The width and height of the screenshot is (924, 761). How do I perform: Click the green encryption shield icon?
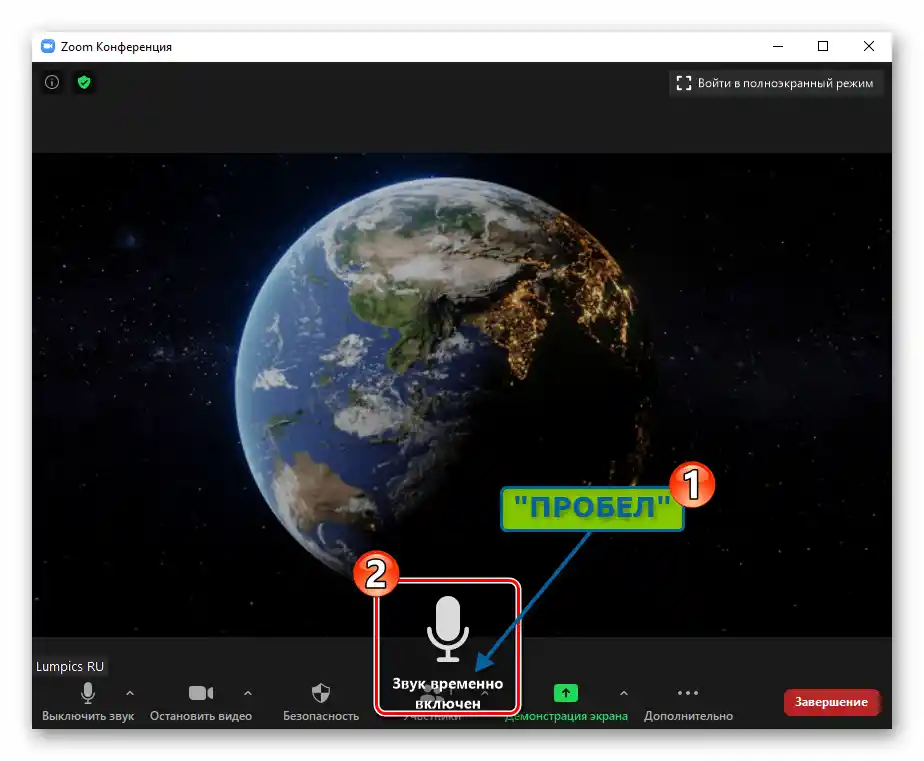[x=84, y=82]
